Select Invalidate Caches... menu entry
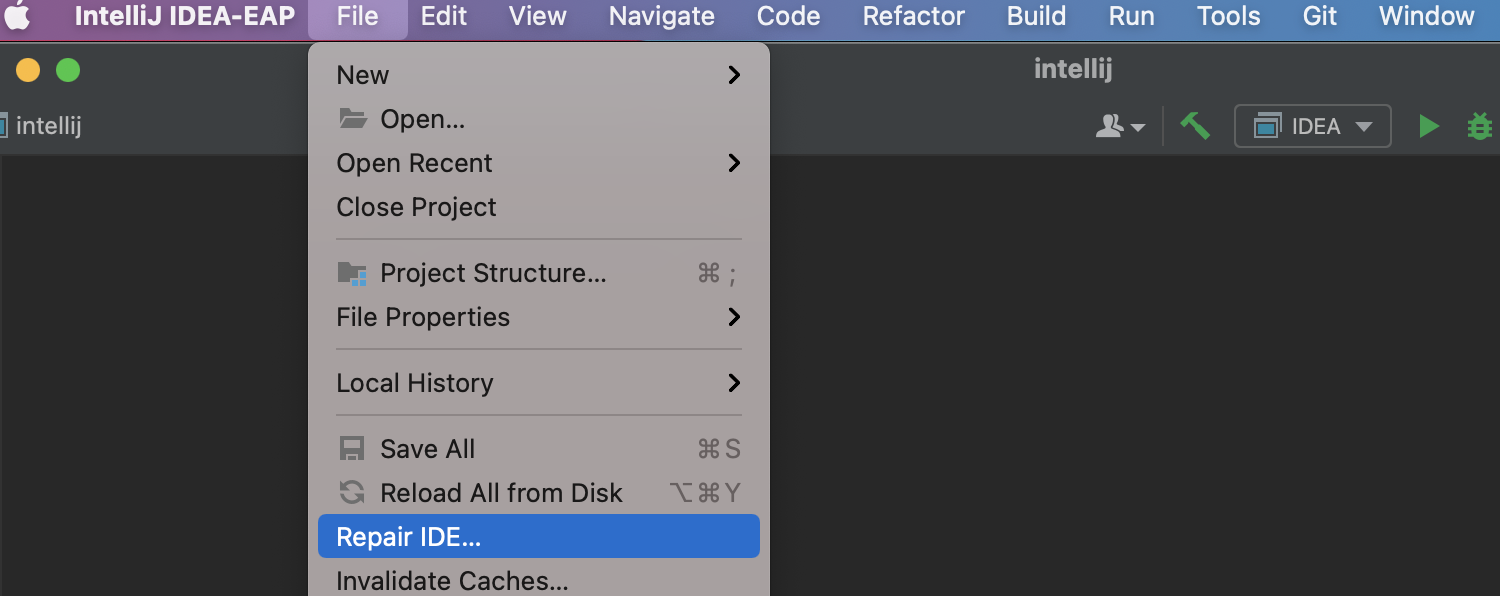Image resolution: width=1500 pixels, height=596 pixels. tap(452, 581)
